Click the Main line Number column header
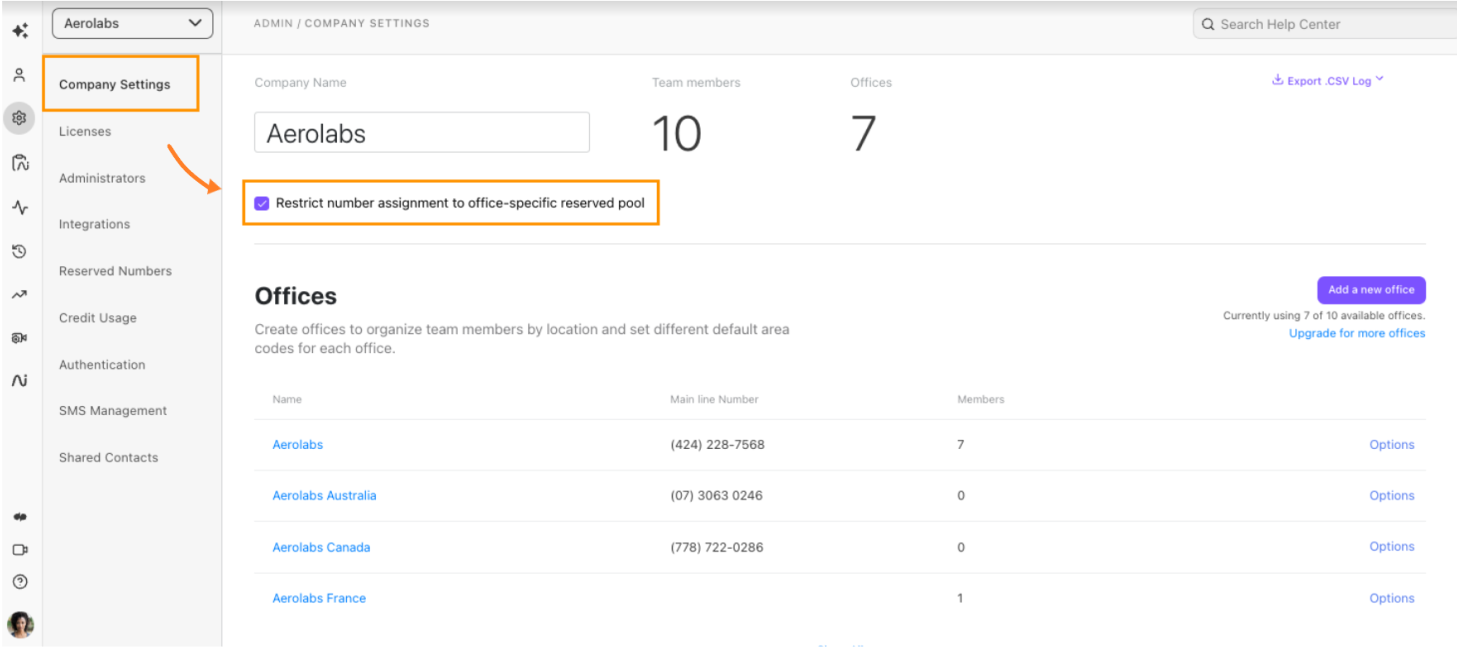The height and width of the screenshot is (648, 1457). (x=714, y=399)
